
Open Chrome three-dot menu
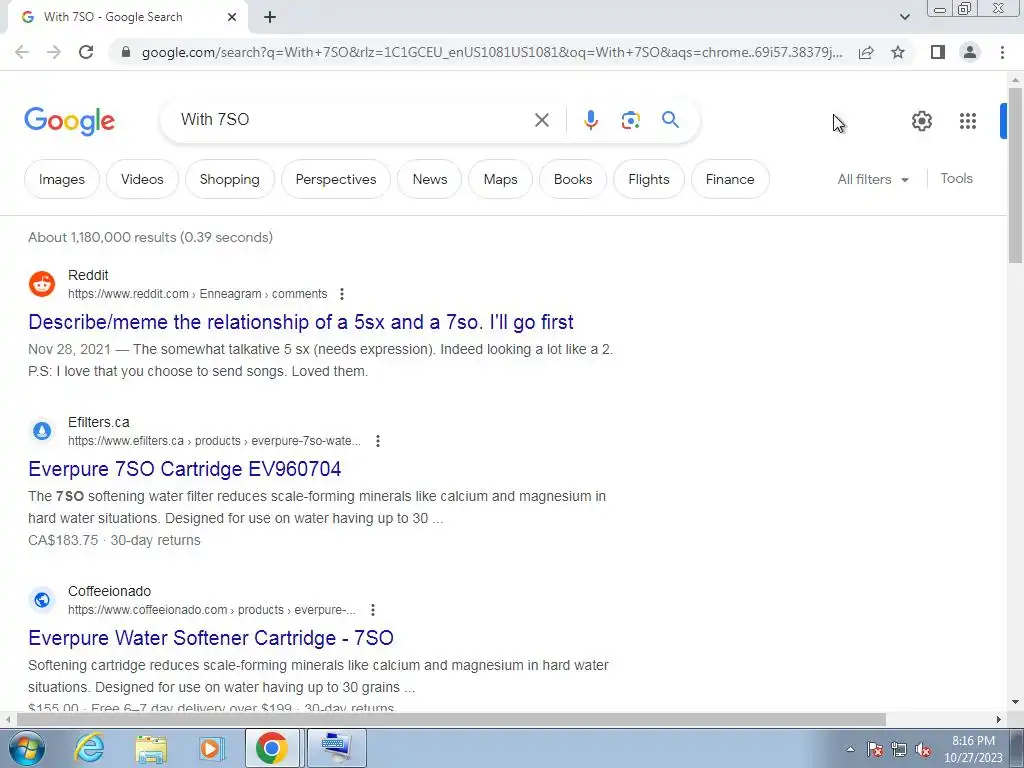(x=1002, y=52)
